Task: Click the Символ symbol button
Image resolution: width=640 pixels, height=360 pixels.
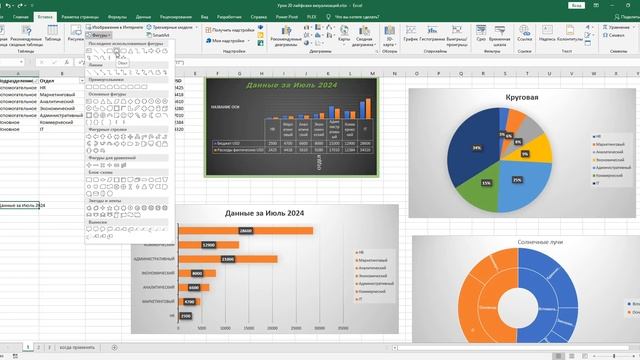Action: point(613,35)
